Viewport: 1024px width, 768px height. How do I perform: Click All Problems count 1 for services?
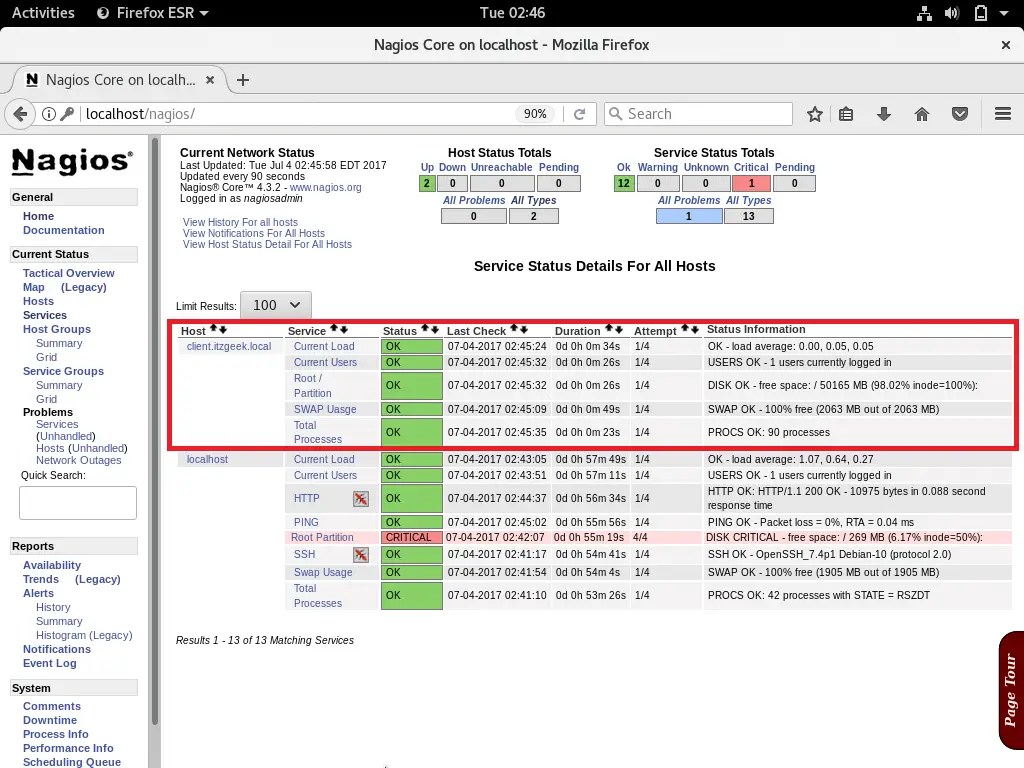688,216
